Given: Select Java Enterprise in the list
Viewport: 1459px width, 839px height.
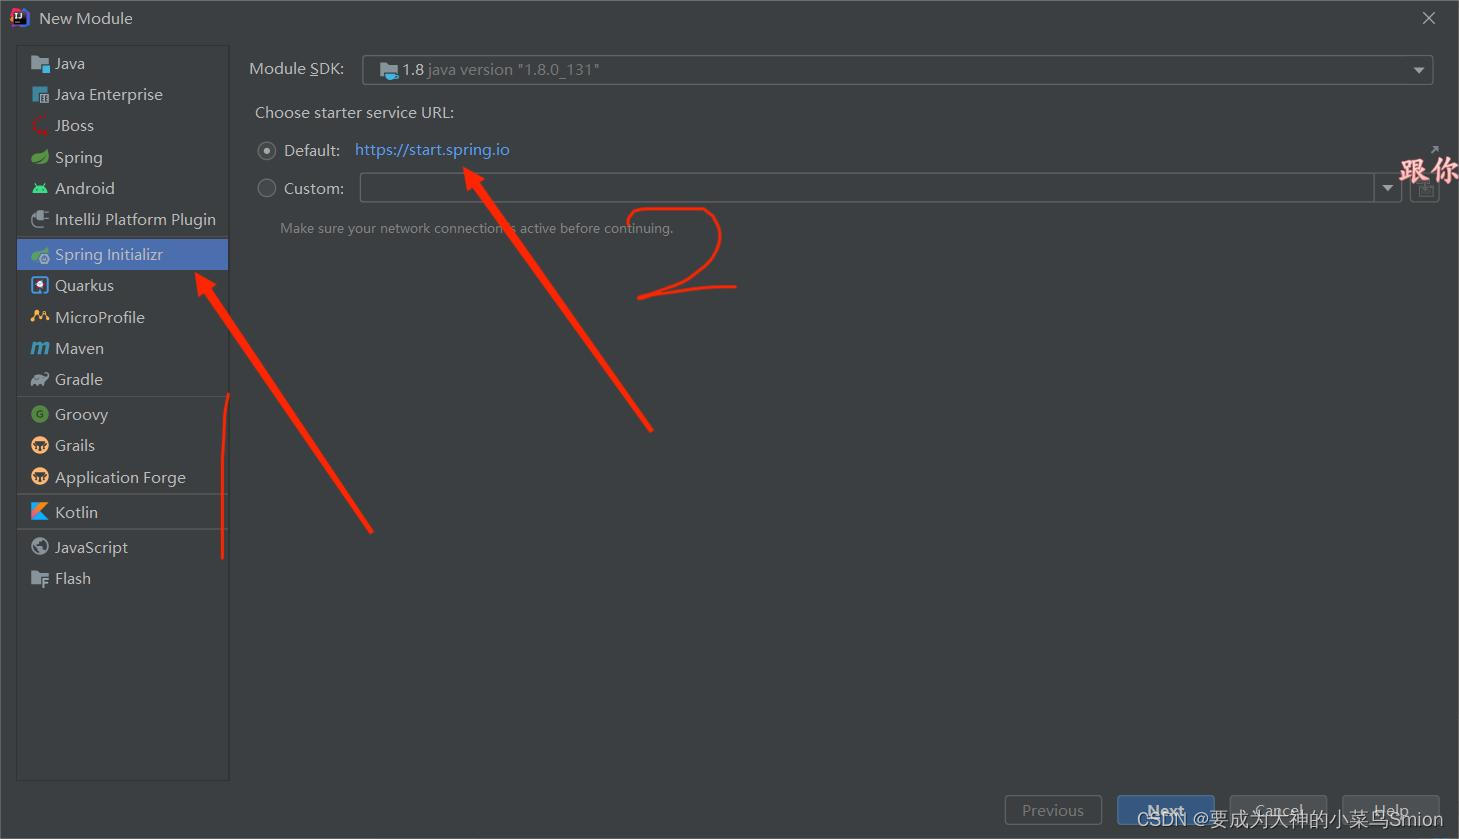Looking at the screenshot, I should pyautogui.click(x=123, y=95).
